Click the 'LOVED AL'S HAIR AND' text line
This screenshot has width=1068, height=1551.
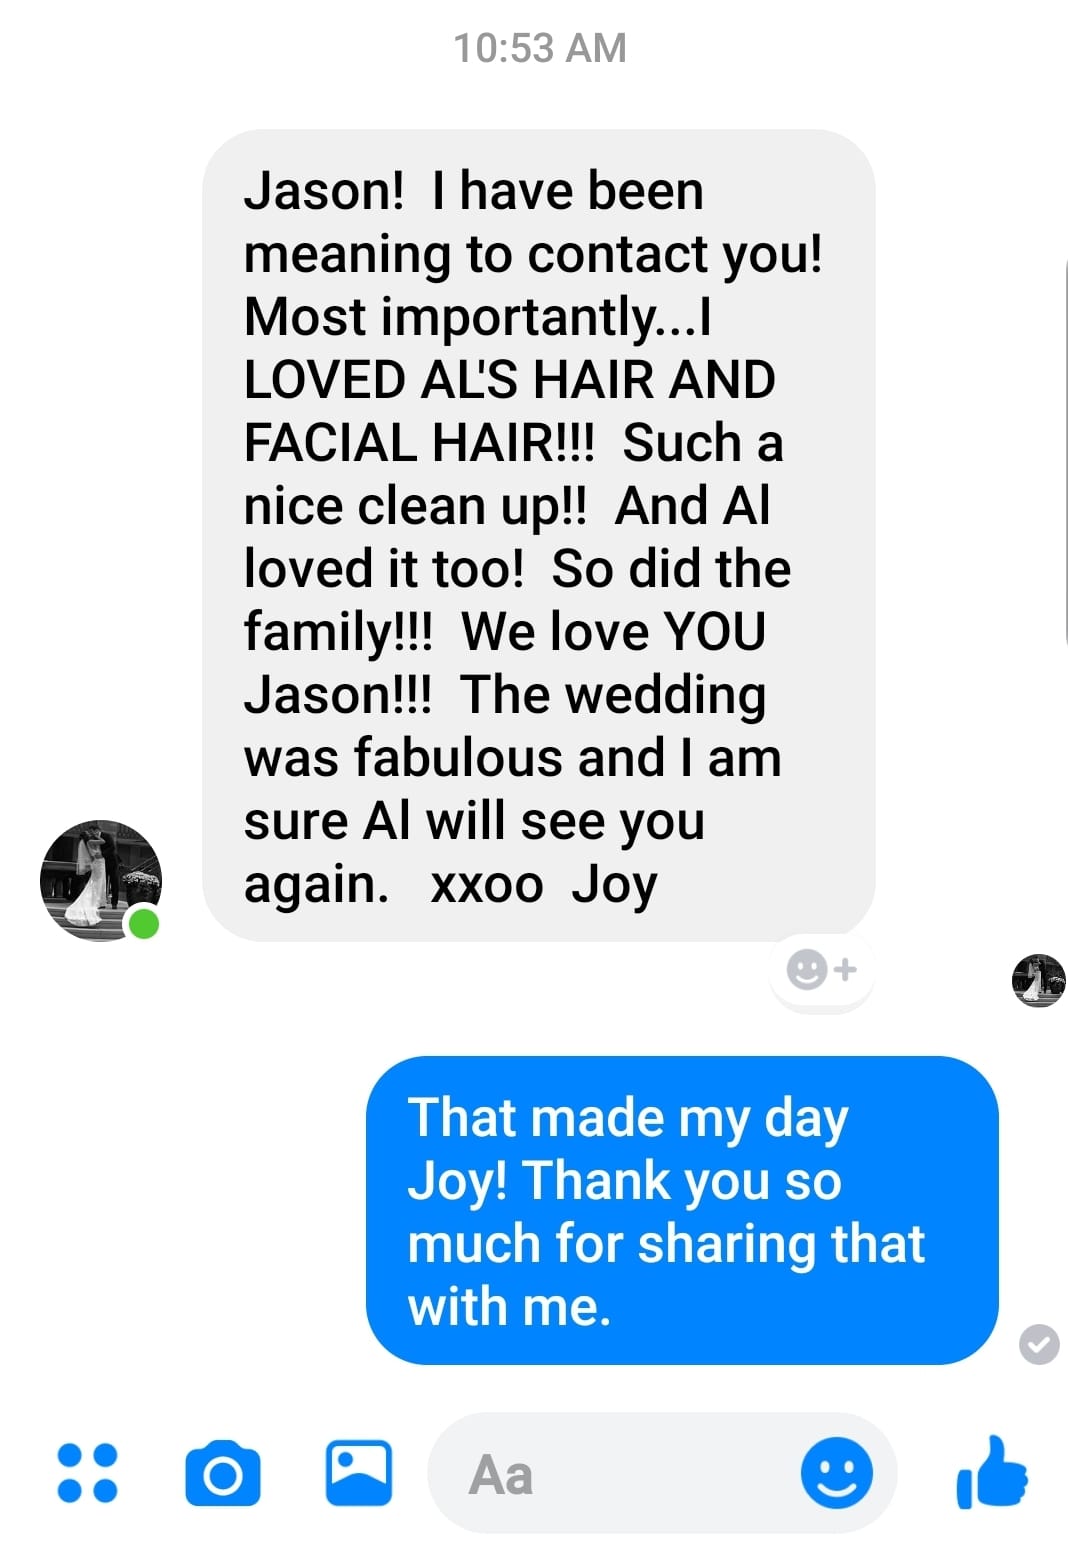pos(509,380)
